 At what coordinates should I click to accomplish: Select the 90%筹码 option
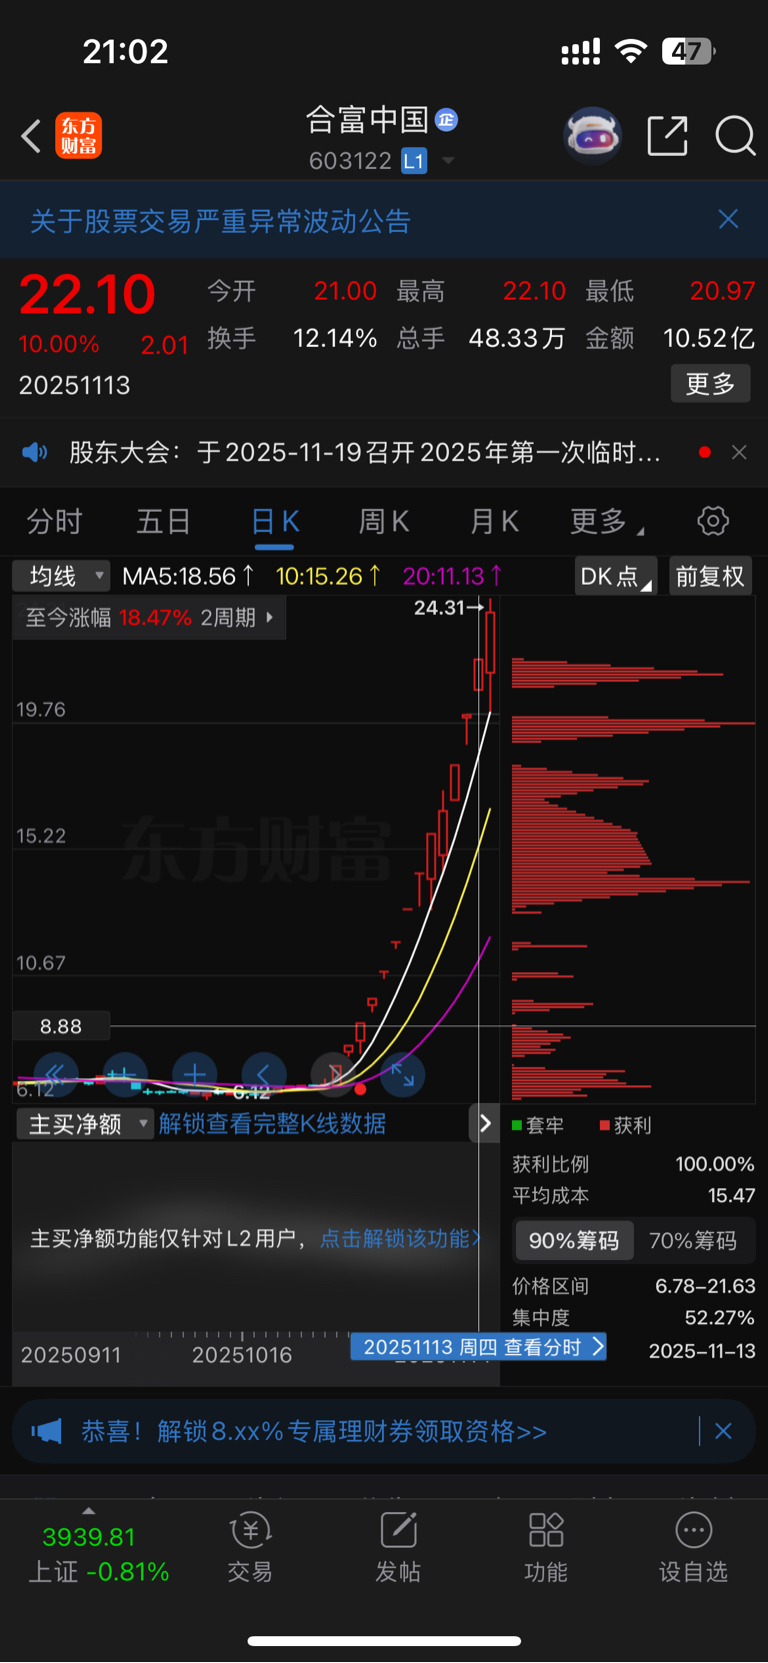(x=574, y=1241)
